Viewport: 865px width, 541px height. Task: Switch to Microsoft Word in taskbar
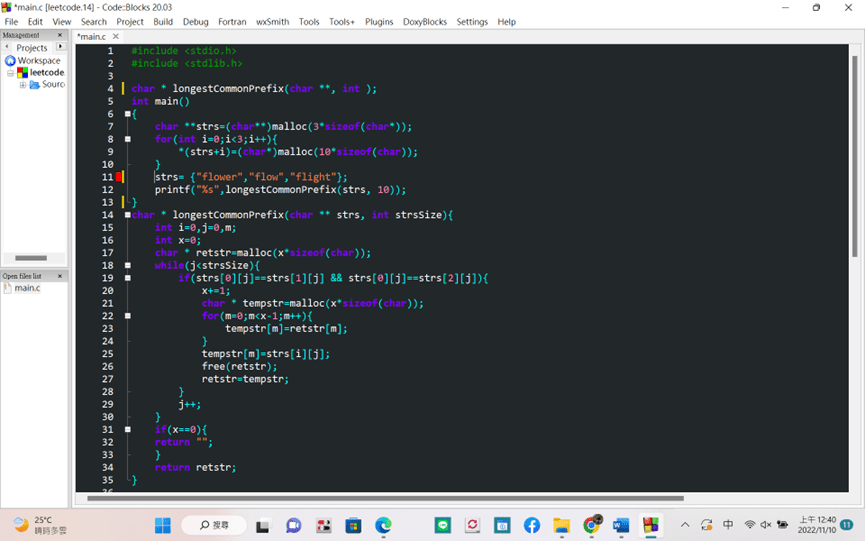pos(621,525)
